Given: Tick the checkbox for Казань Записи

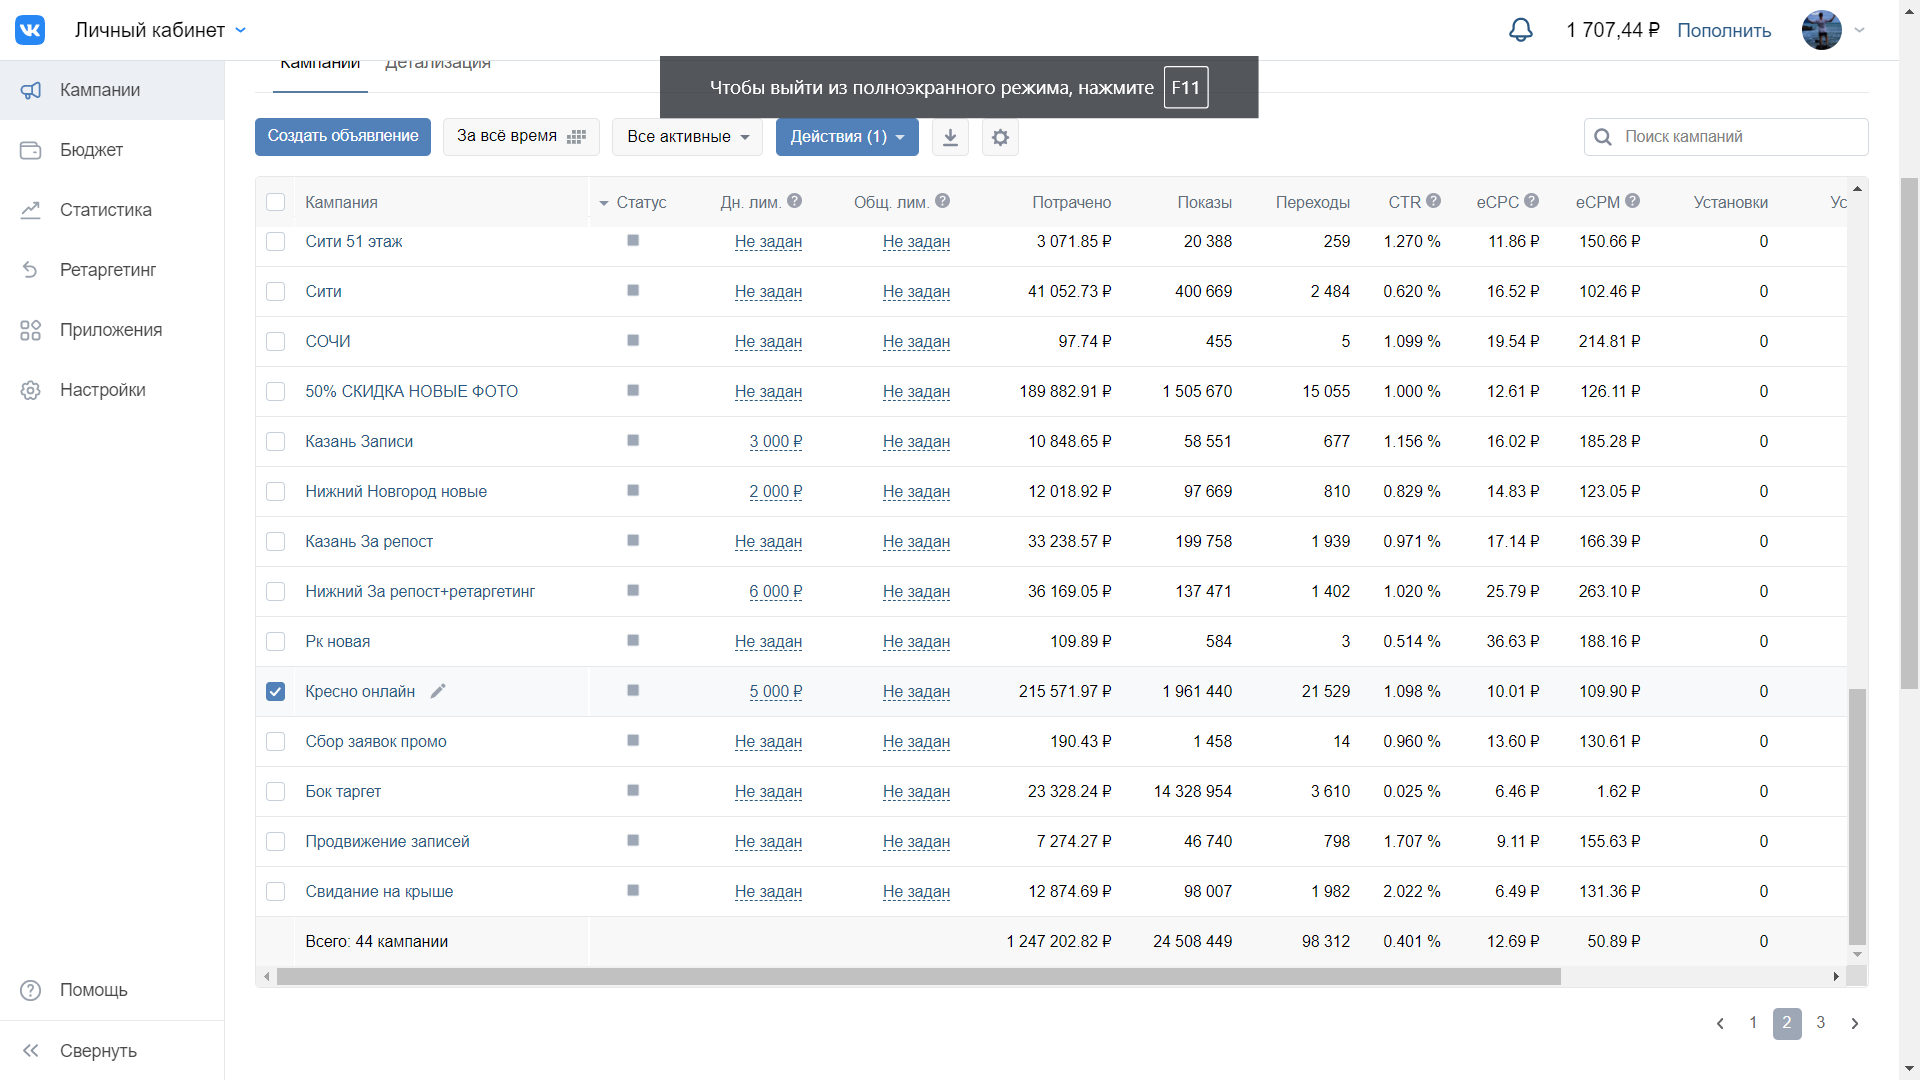Looking at the screenshot, I should tap(276, 441).
